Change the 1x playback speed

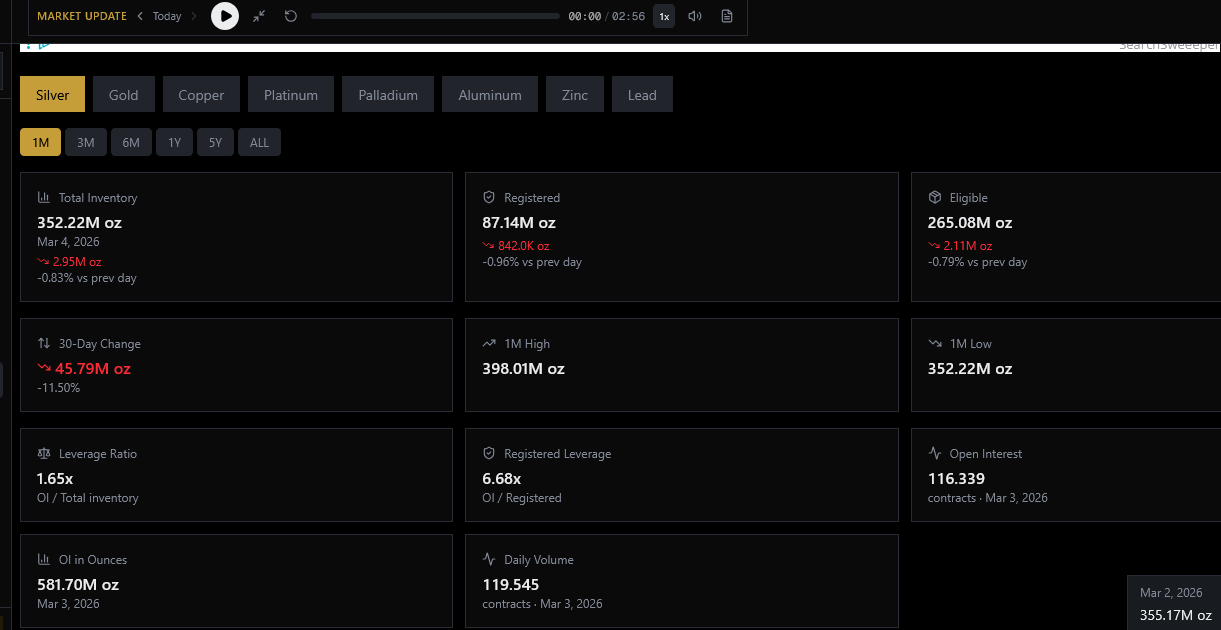[x=664, y=16]
